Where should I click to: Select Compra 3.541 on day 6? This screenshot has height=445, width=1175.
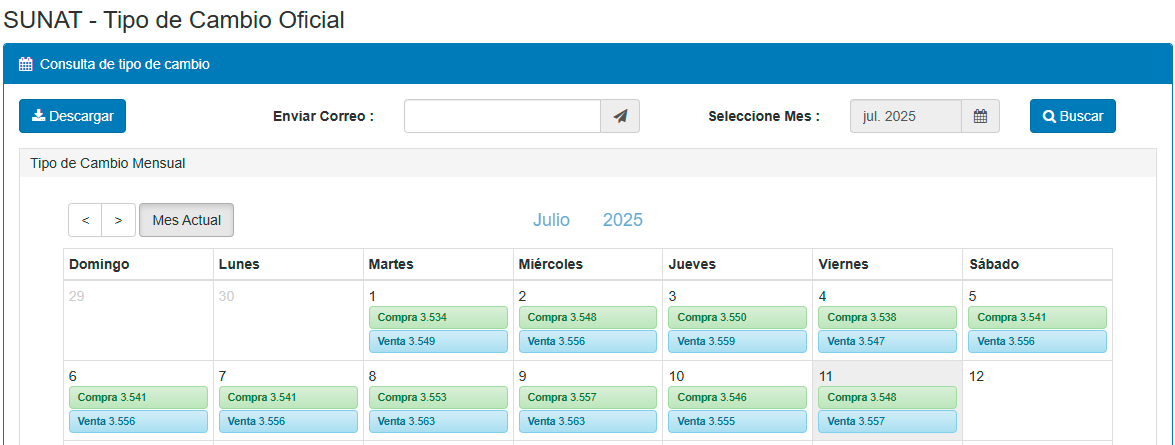(x=138, y=398)
